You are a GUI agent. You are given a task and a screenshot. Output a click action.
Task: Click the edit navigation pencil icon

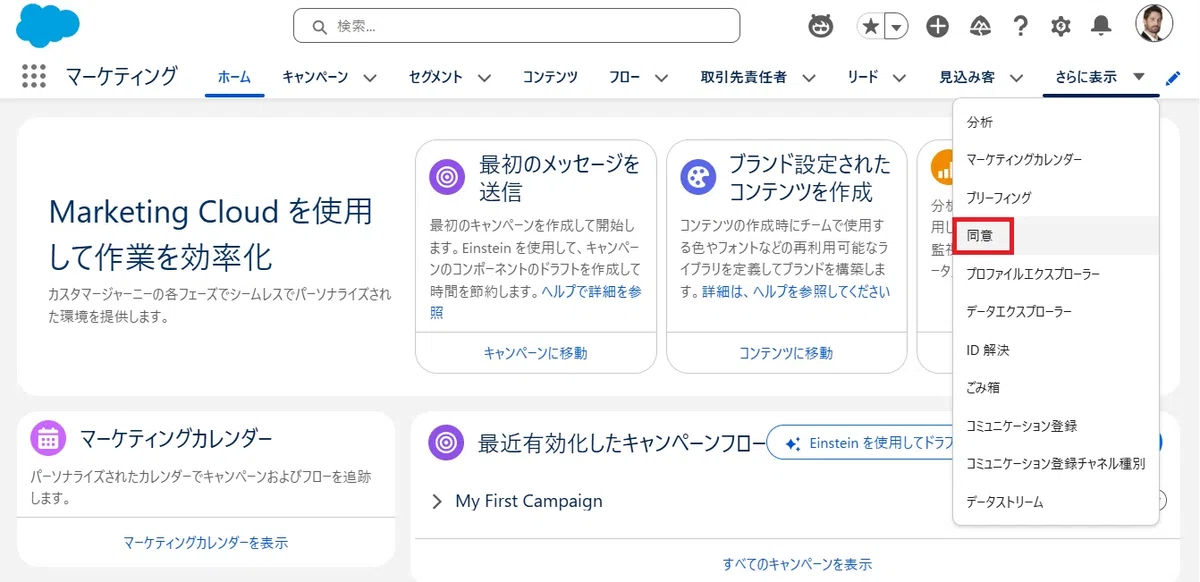(1173, 77)
